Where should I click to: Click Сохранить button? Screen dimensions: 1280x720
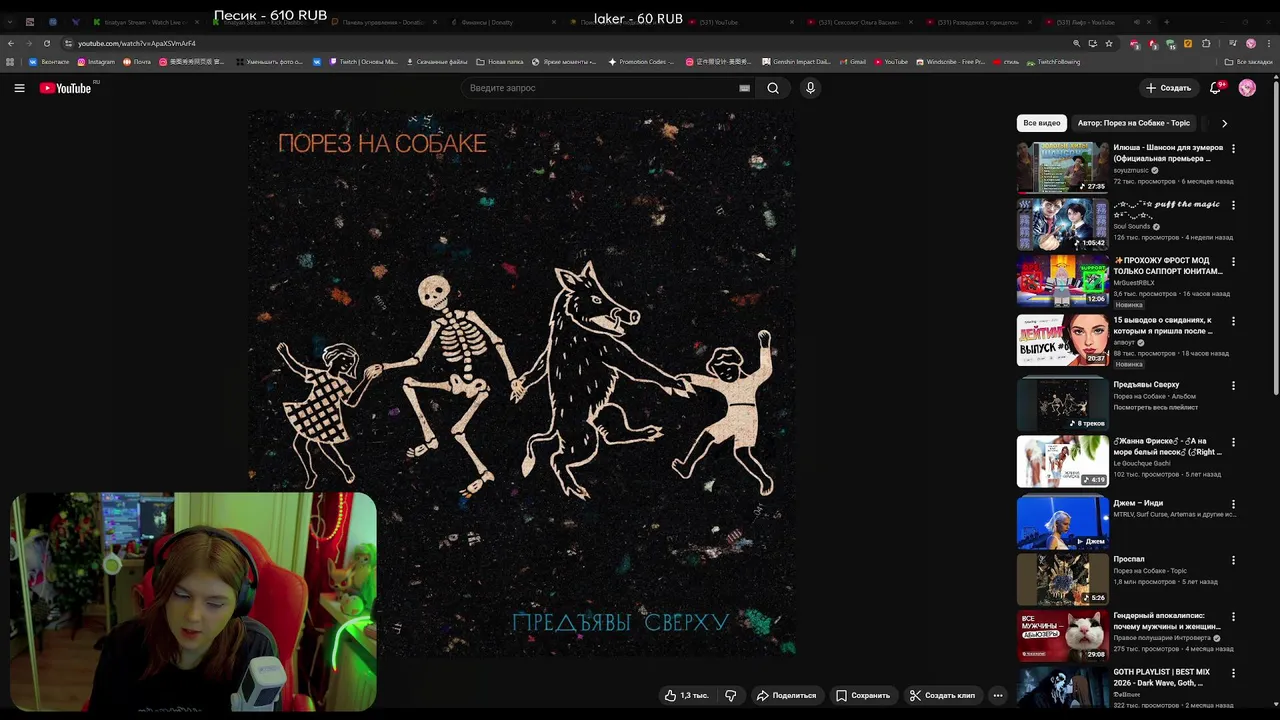click(863, 695)
